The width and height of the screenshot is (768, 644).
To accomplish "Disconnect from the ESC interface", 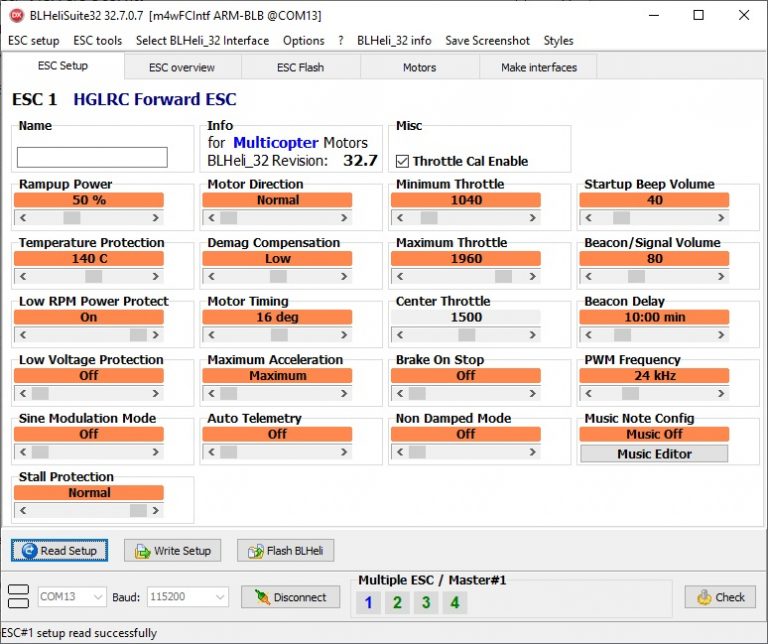I will pos(290,597).
